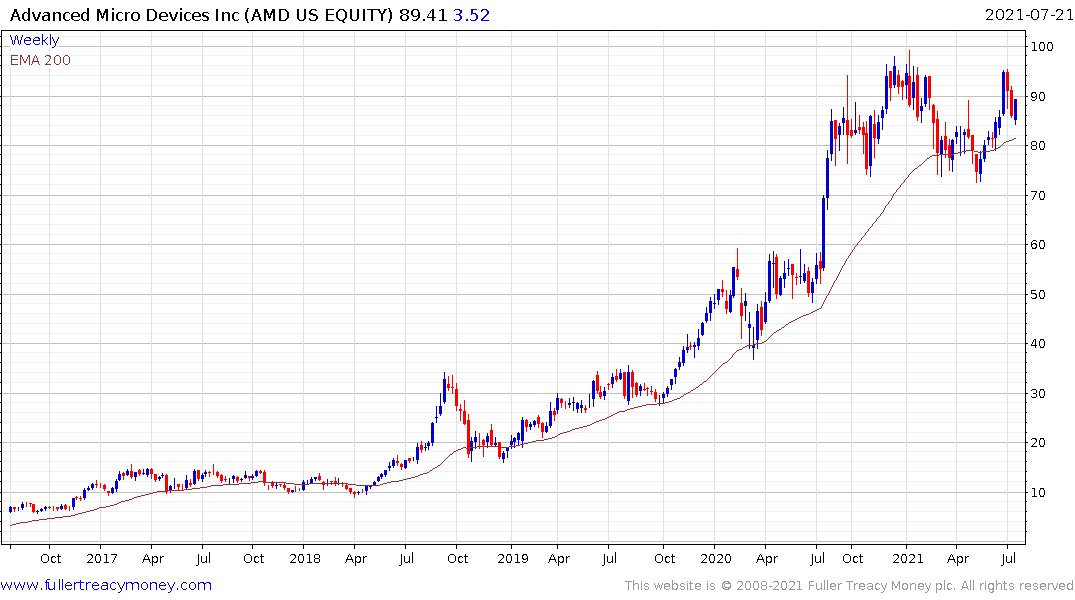This screenshot has width=1075, height=600.
Task: Click the 70 price axis label
Action: [x=1038, y=195]
